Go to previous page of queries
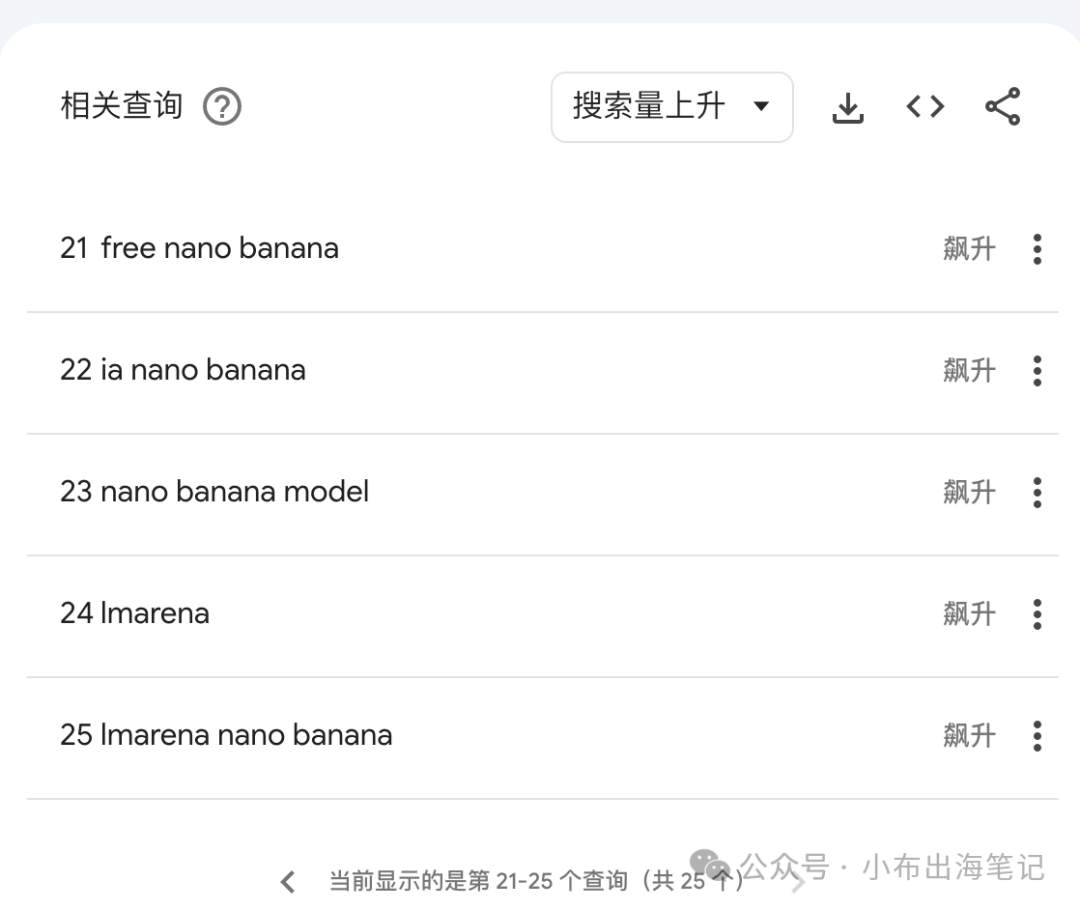 (288, 881)
